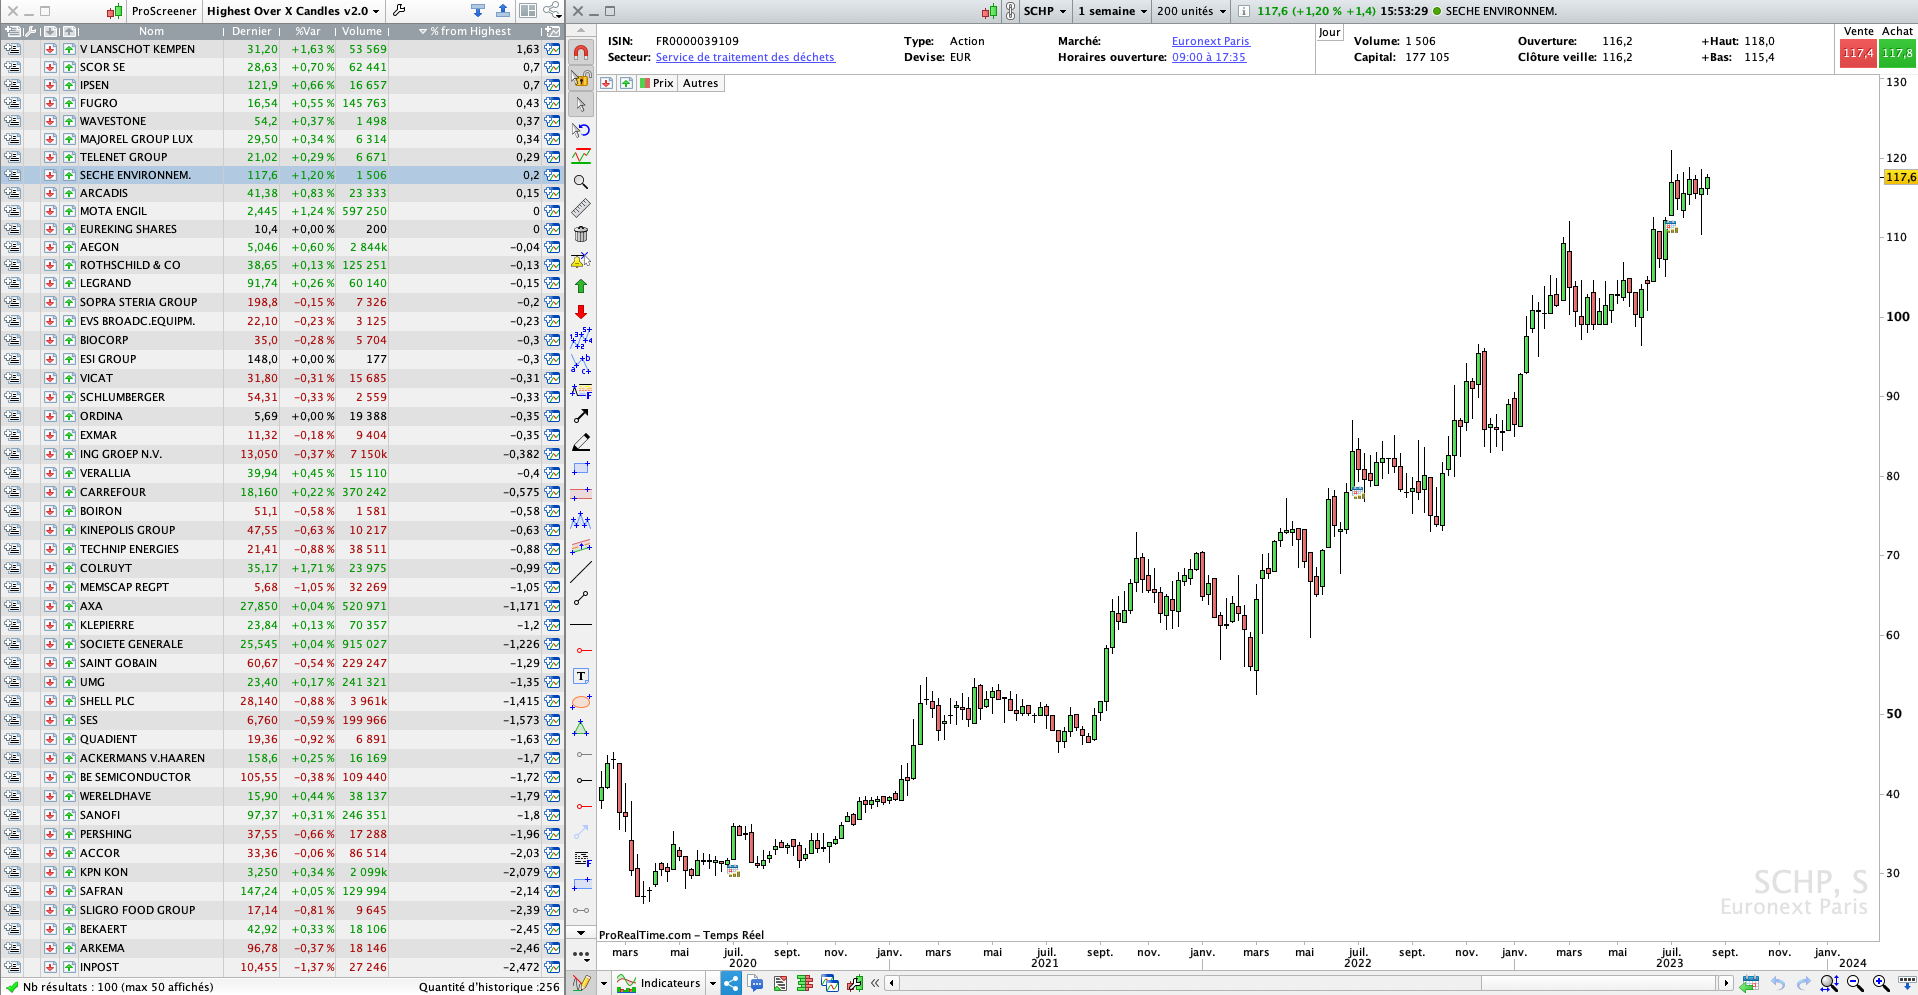Select the pencil freehand drawing tool
This screenshot has height=995, width=1918.
580,442
